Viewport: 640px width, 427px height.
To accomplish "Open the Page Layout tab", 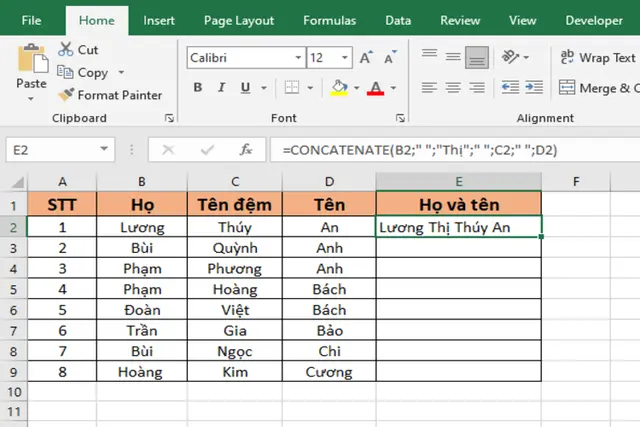I will click(239, 21).
